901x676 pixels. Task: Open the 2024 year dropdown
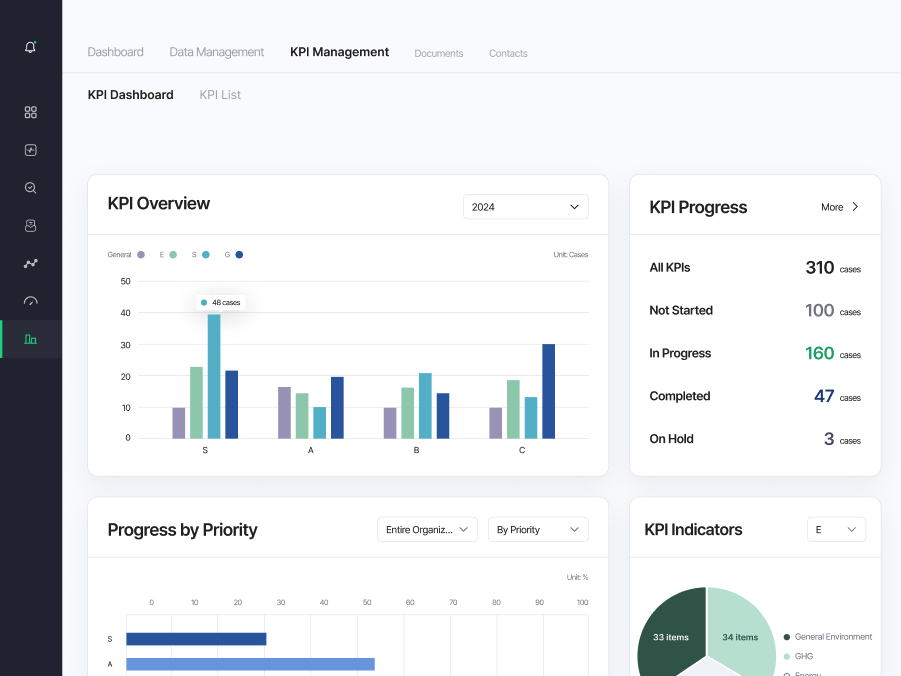point(525,207)
